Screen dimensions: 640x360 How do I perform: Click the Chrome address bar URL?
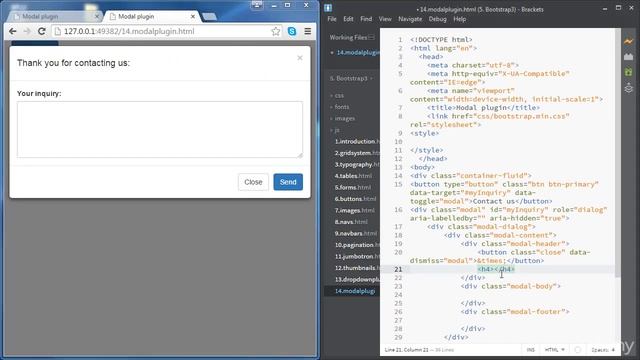129,31
